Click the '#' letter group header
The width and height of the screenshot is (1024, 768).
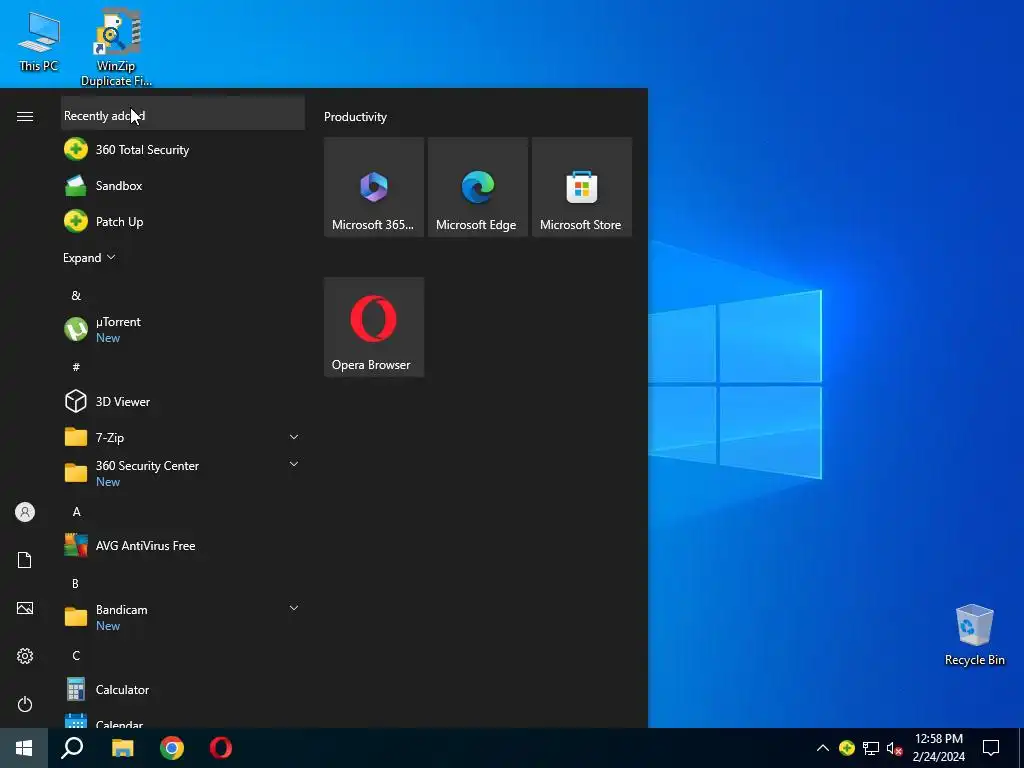tap(76, 367)
